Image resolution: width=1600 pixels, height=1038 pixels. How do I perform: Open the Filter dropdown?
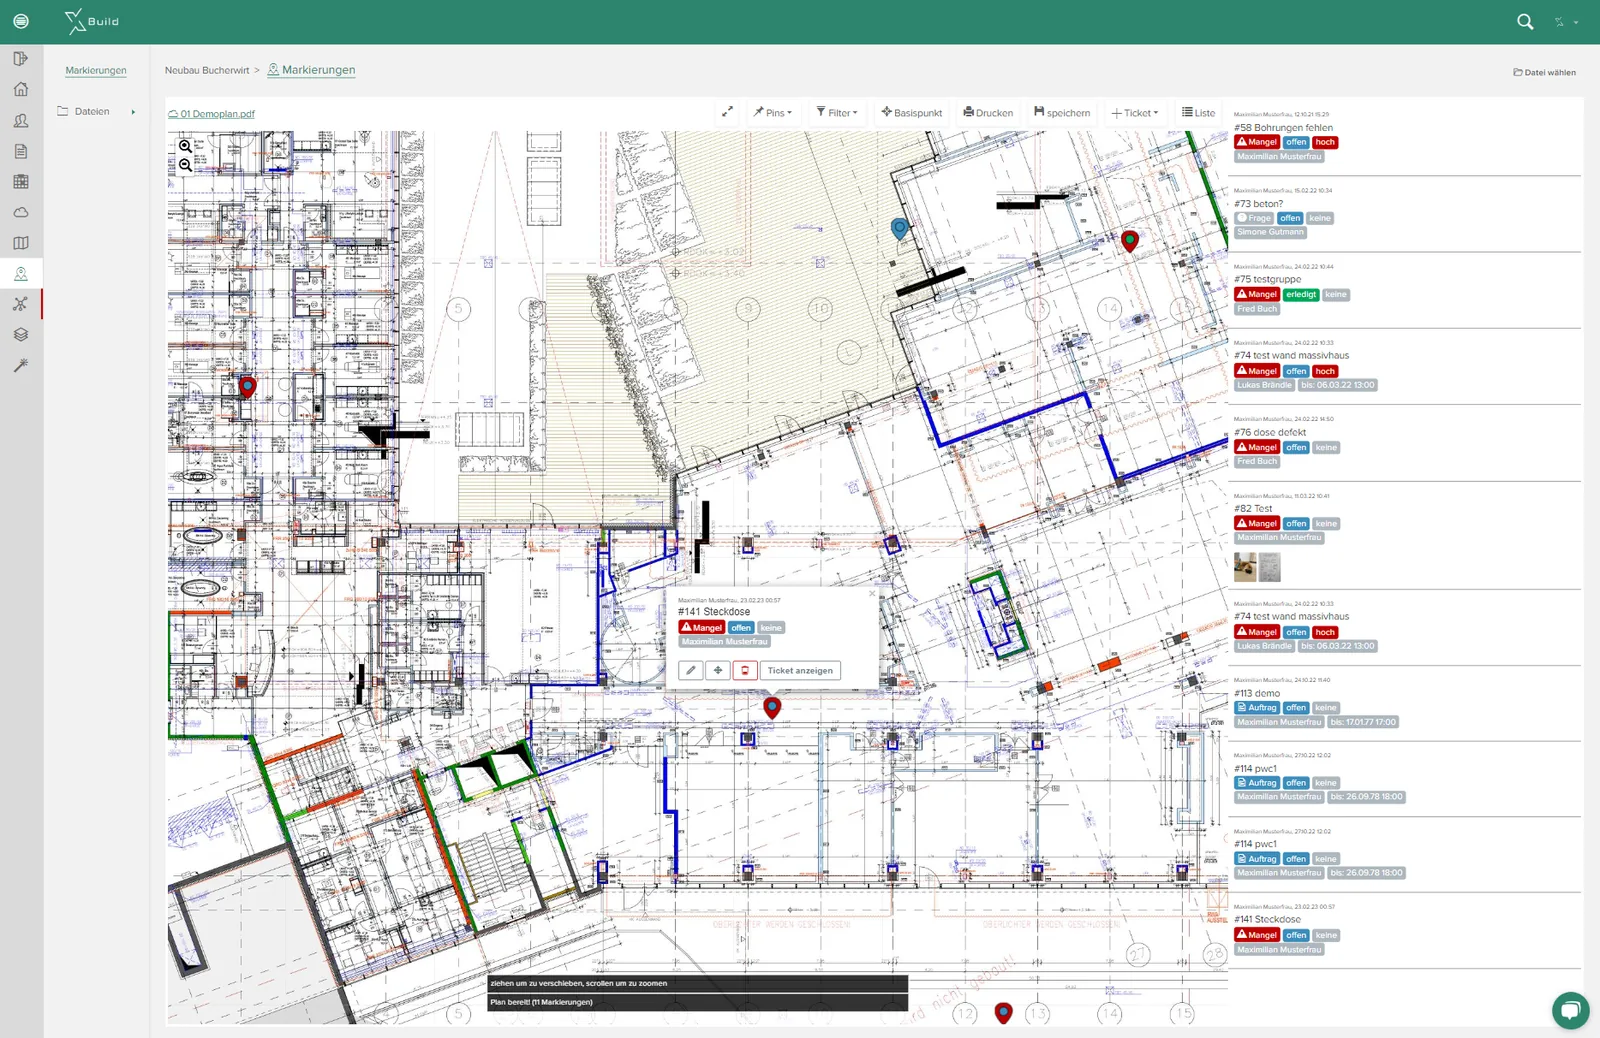tap(837, 113)
